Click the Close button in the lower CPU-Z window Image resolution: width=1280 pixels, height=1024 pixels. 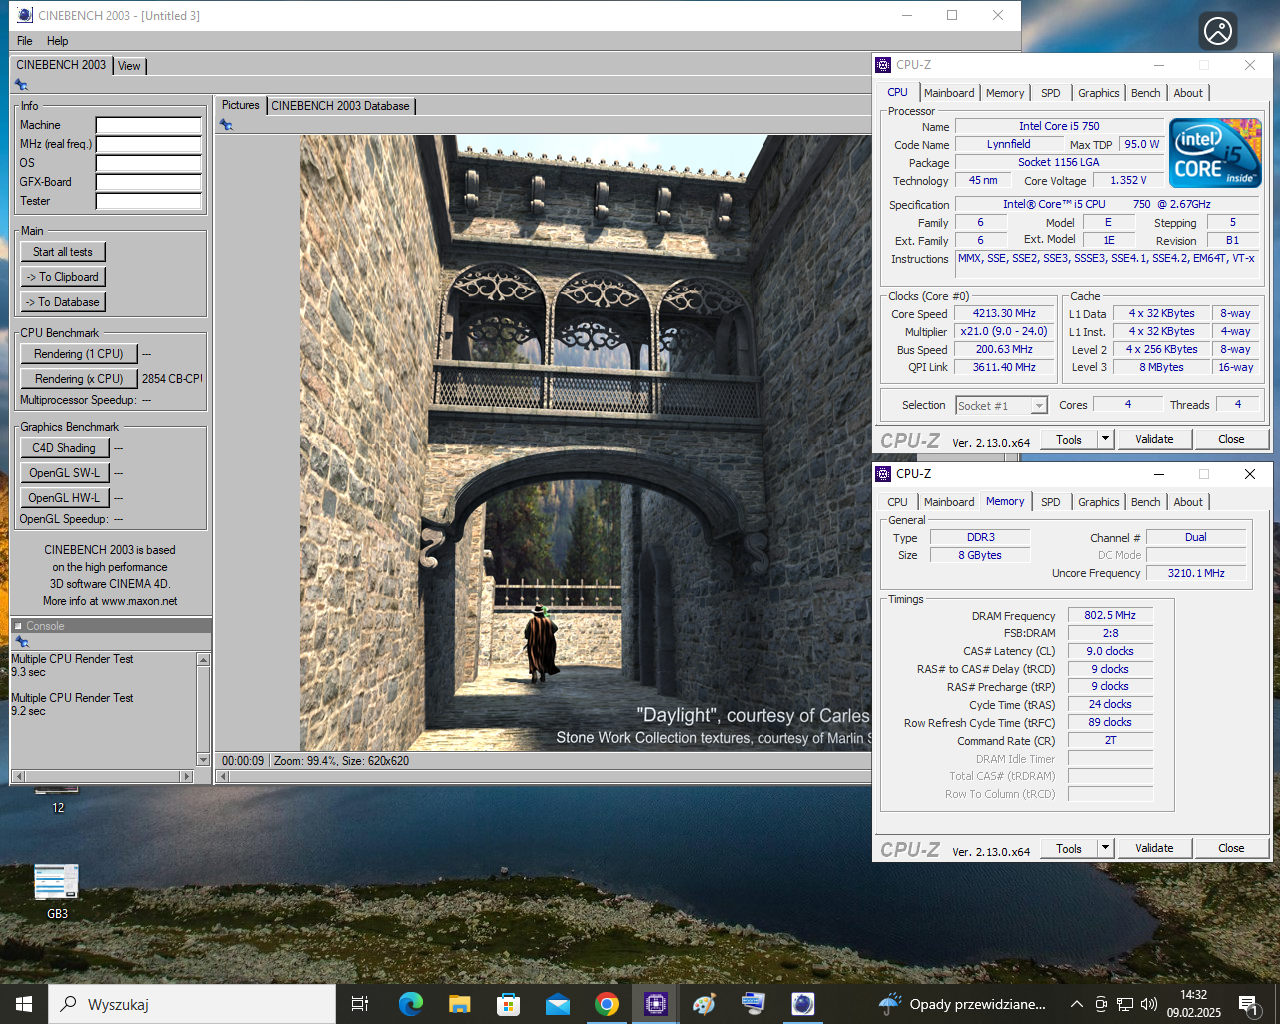pyautogui.click(x=1231, y=848)
